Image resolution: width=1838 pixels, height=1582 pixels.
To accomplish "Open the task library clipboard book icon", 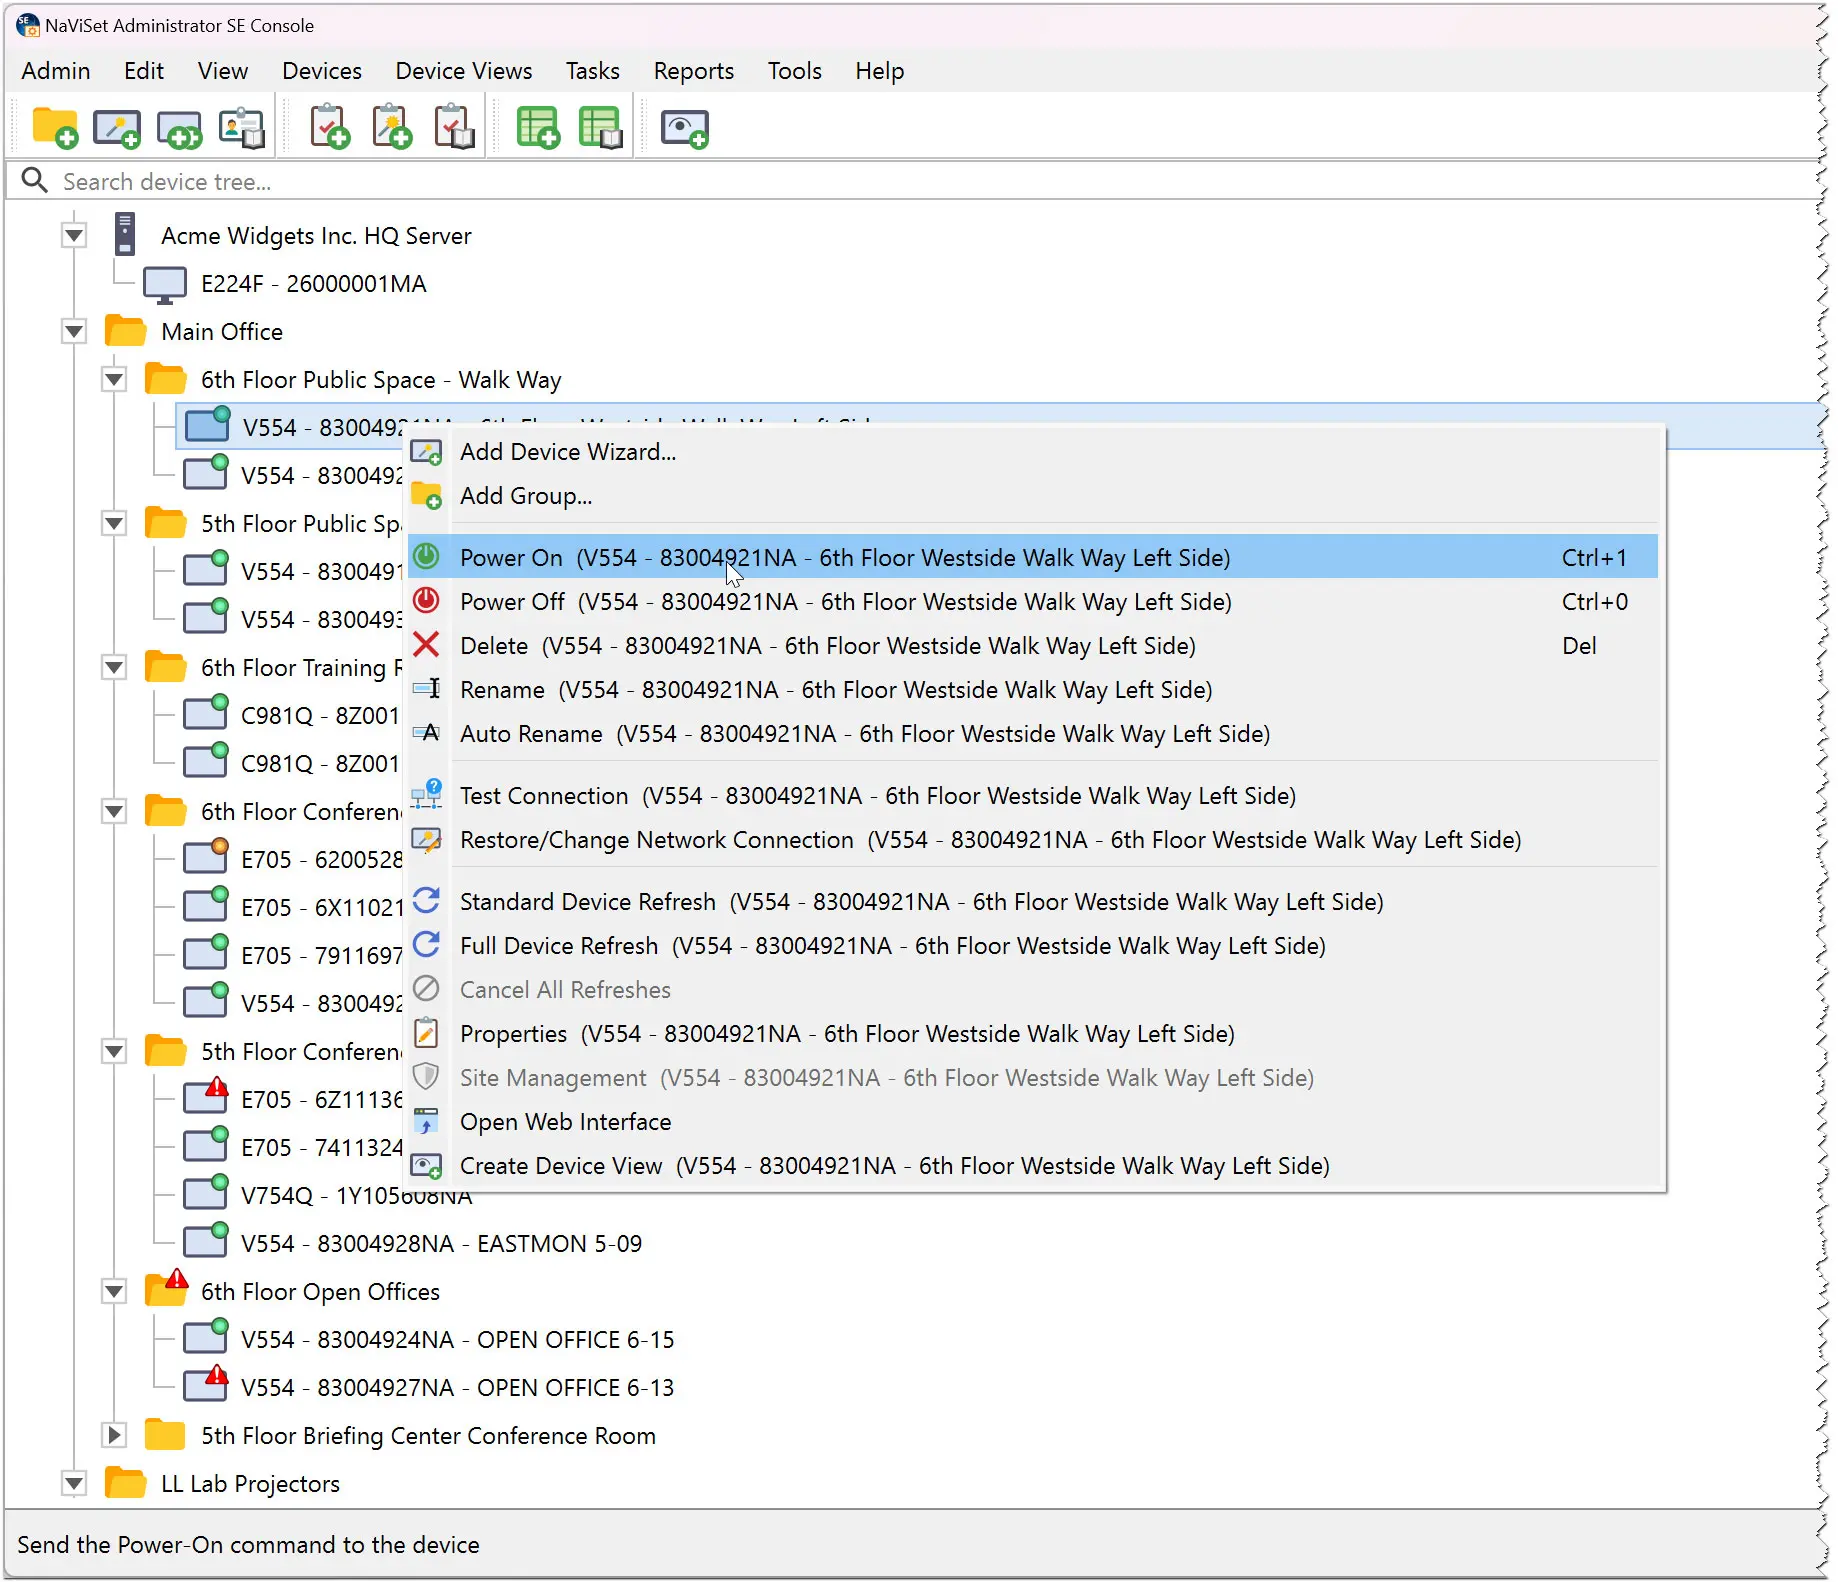I will pyautogui.click(x=454, y=128).
